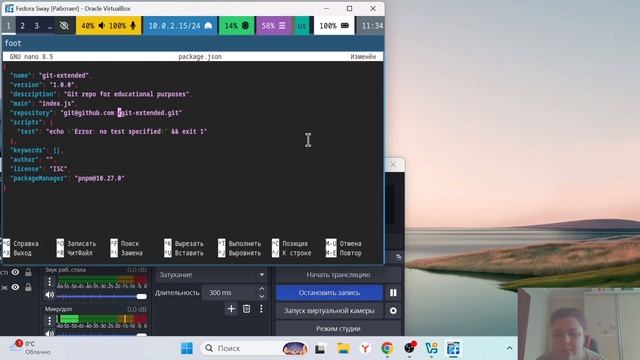The width and height of the screenshot is (640, 360).
Task: Open options menu for Микр/доп channel
Action: coord(49,321)
